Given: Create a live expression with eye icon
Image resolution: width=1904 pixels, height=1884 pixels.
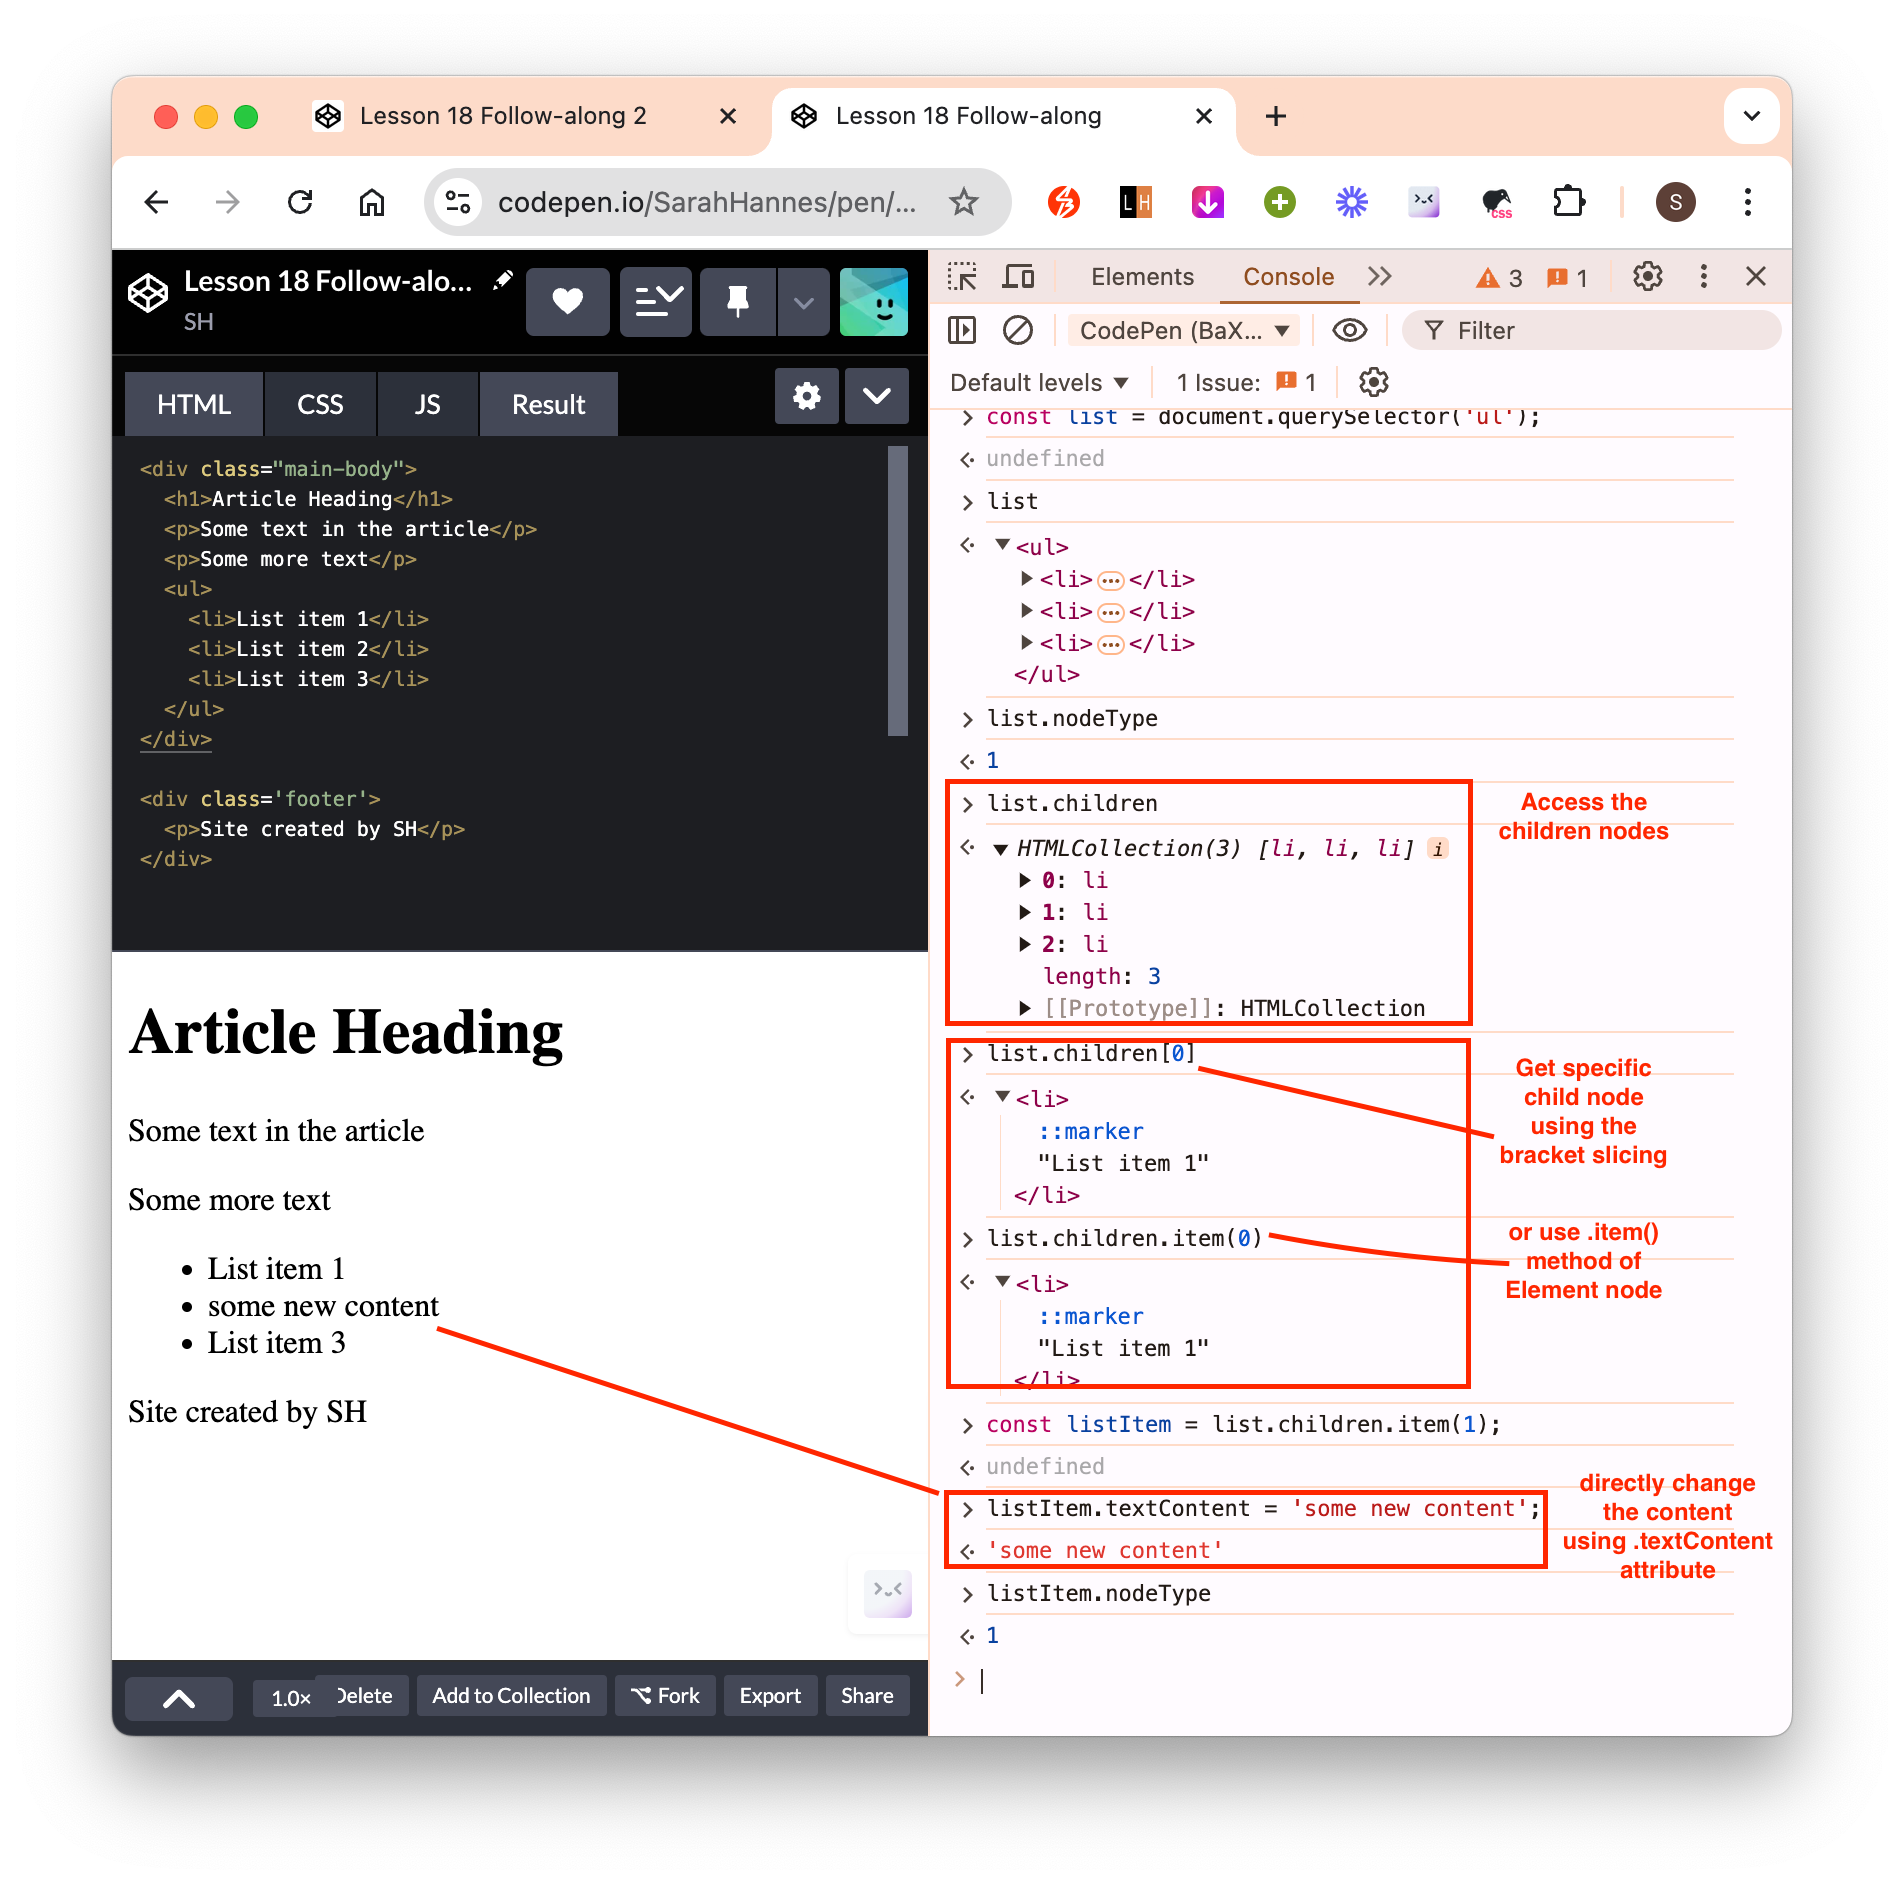Looking at the screenshot, I should click(x=1350, y=331).
